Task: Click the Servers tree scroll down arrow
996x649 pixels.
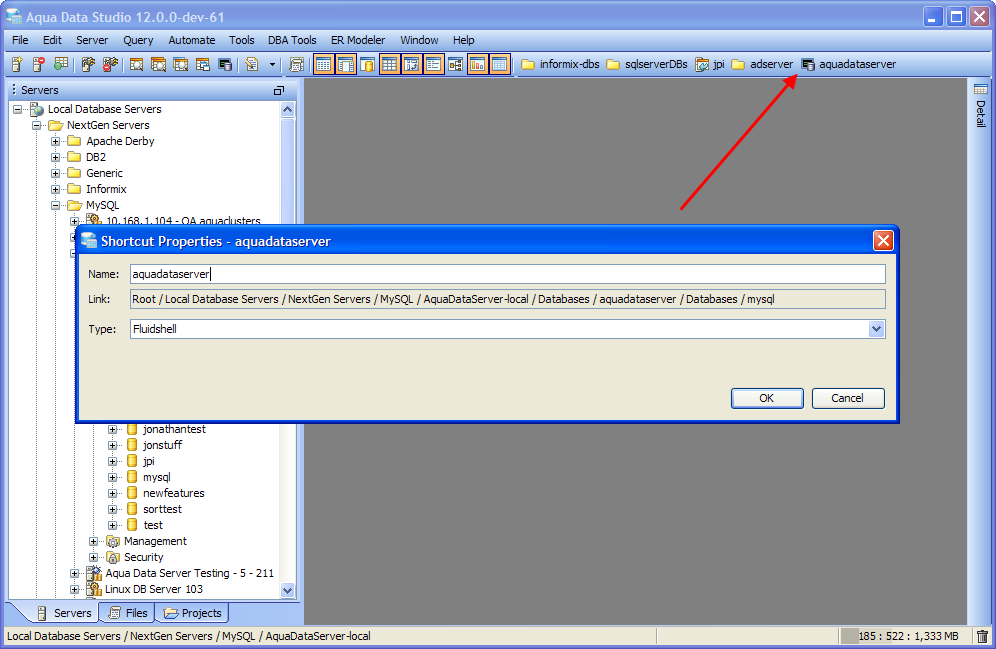Action: coord(287,590)
